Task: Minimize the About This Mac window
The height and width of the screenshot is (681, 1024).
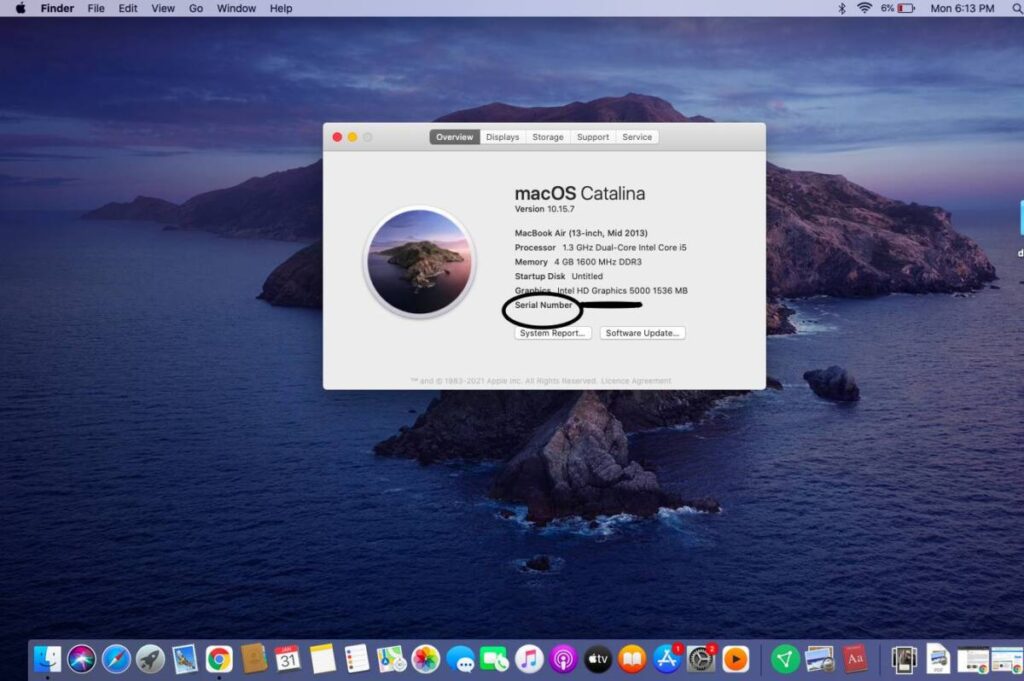Action: click(x=352, y=137)
